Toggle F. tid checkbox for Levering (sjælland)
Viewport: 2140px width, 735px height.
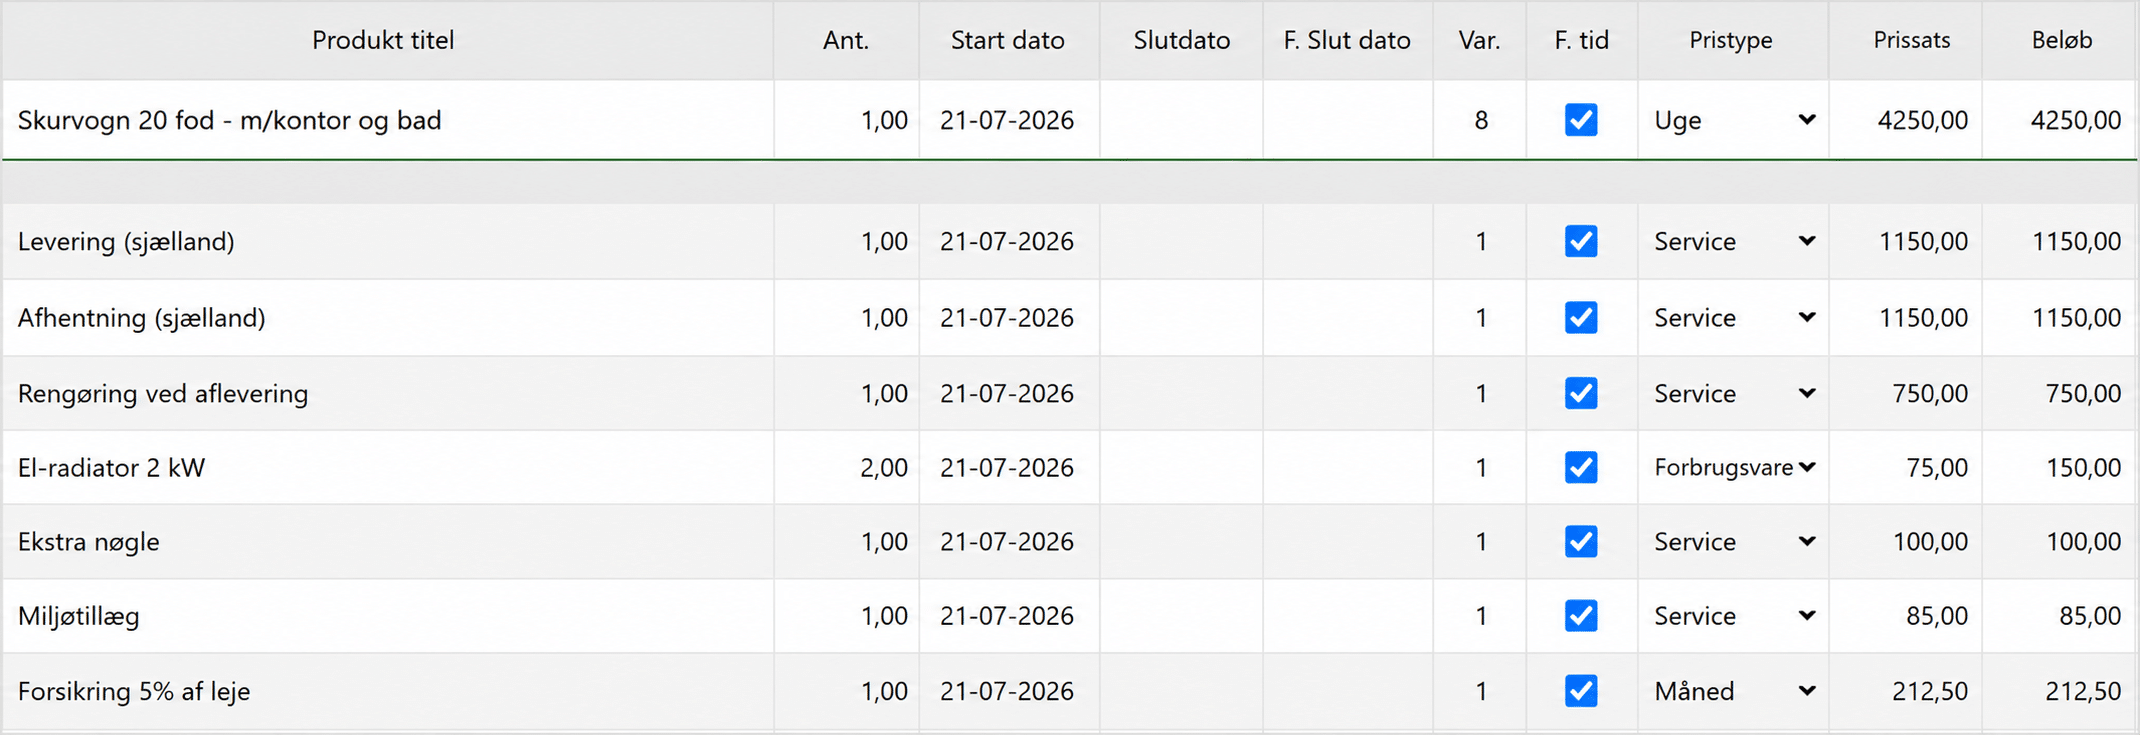pos(1581,241)
